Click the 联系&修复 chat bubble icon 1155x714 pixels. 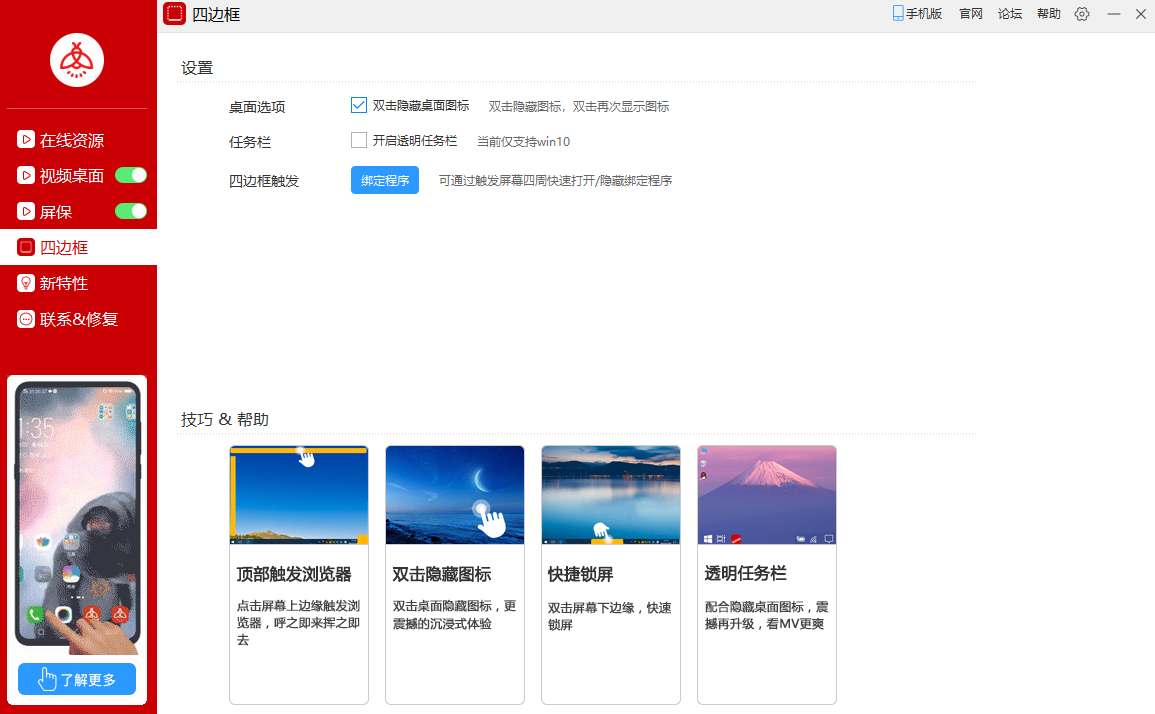[x=26, y=319]
